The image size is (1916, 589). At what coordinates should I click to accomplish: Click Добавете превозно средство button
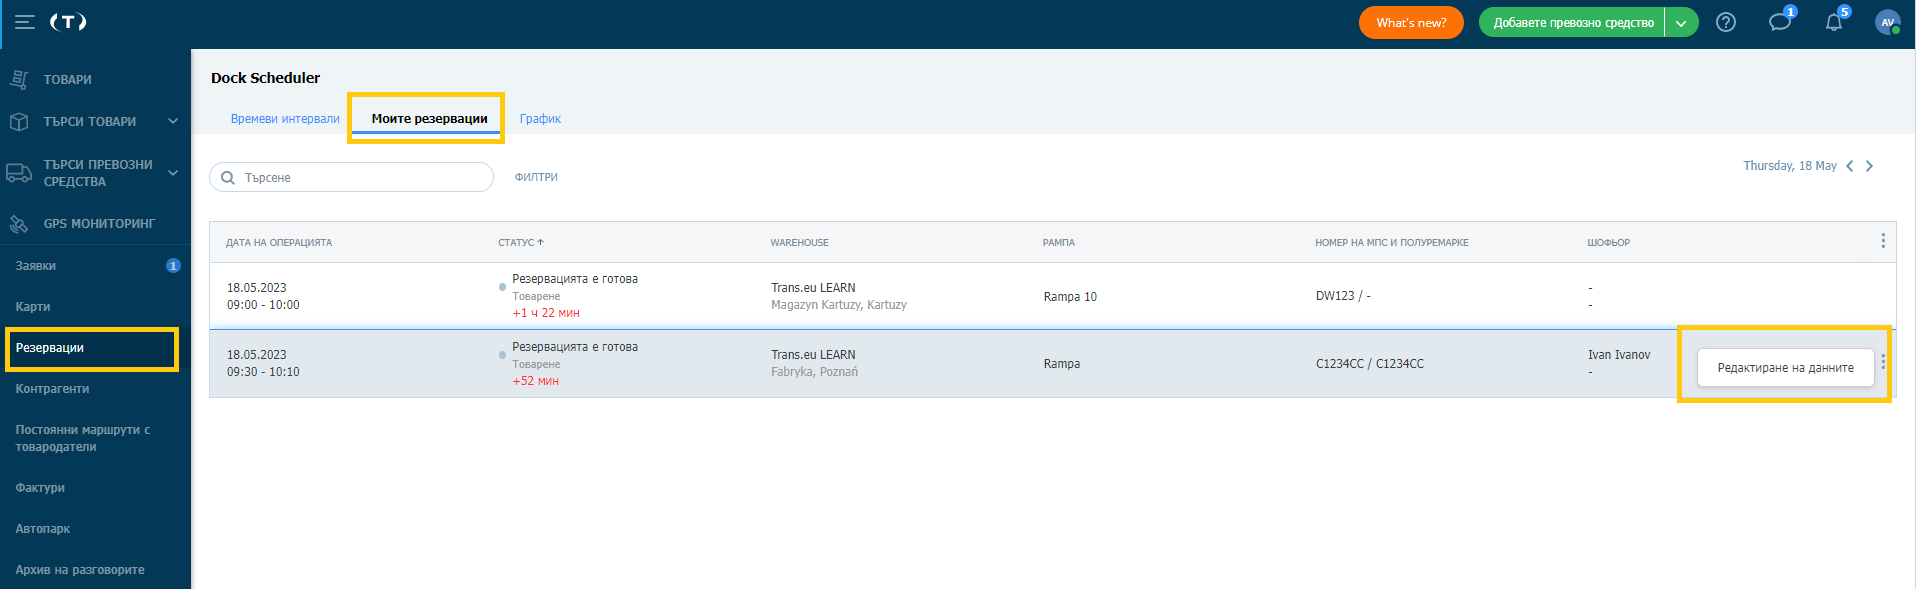tap(1573, 22)
